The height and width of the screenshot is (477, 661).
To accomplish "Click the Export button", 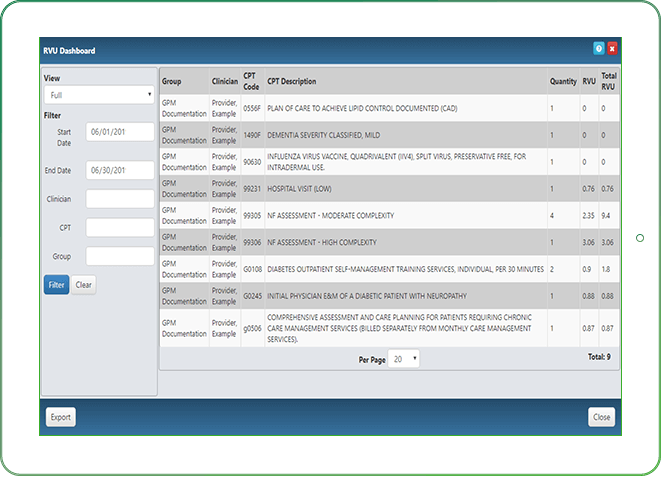I will tap(61, 417).
